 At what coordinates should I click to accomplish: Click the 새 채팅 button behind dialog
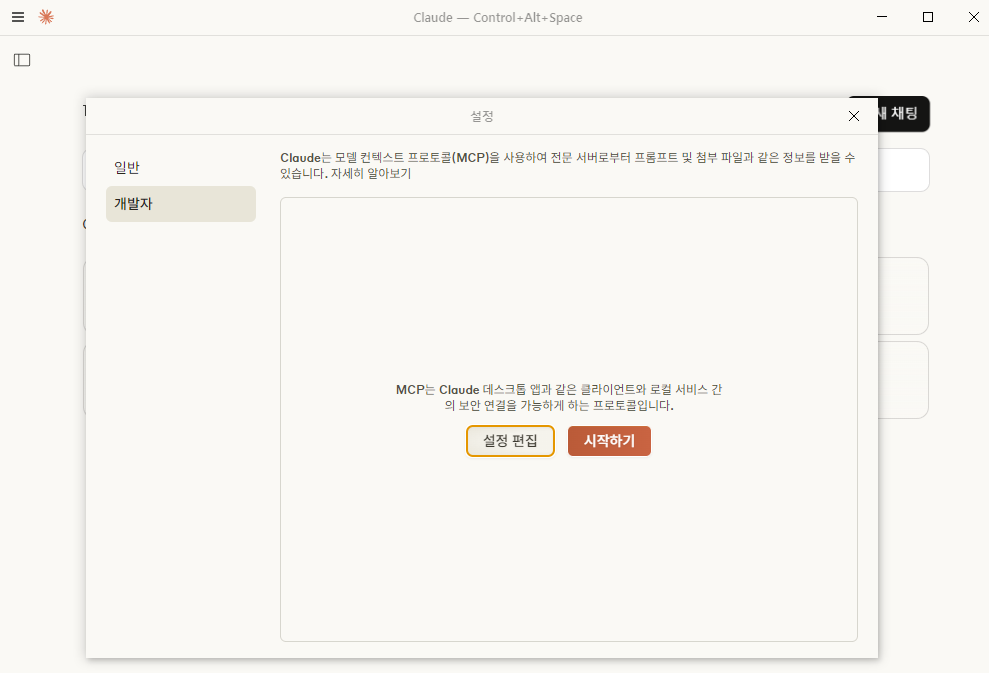coord(903,114)
